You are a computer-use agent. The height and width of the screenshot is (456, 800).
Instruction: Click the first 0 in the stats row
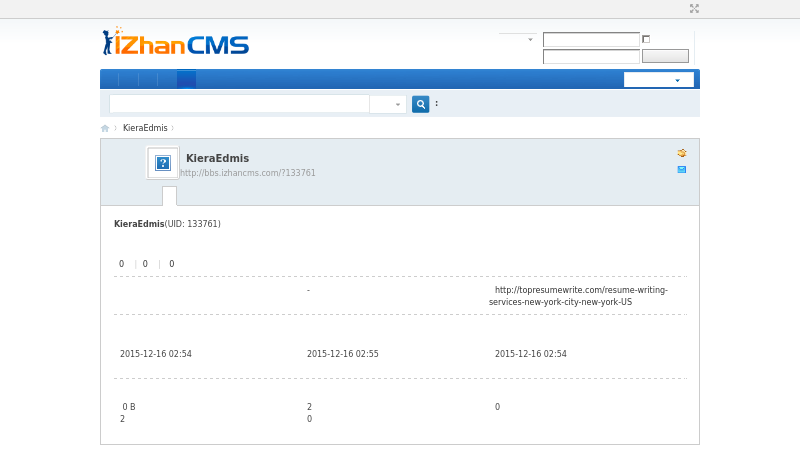point(121,264)
